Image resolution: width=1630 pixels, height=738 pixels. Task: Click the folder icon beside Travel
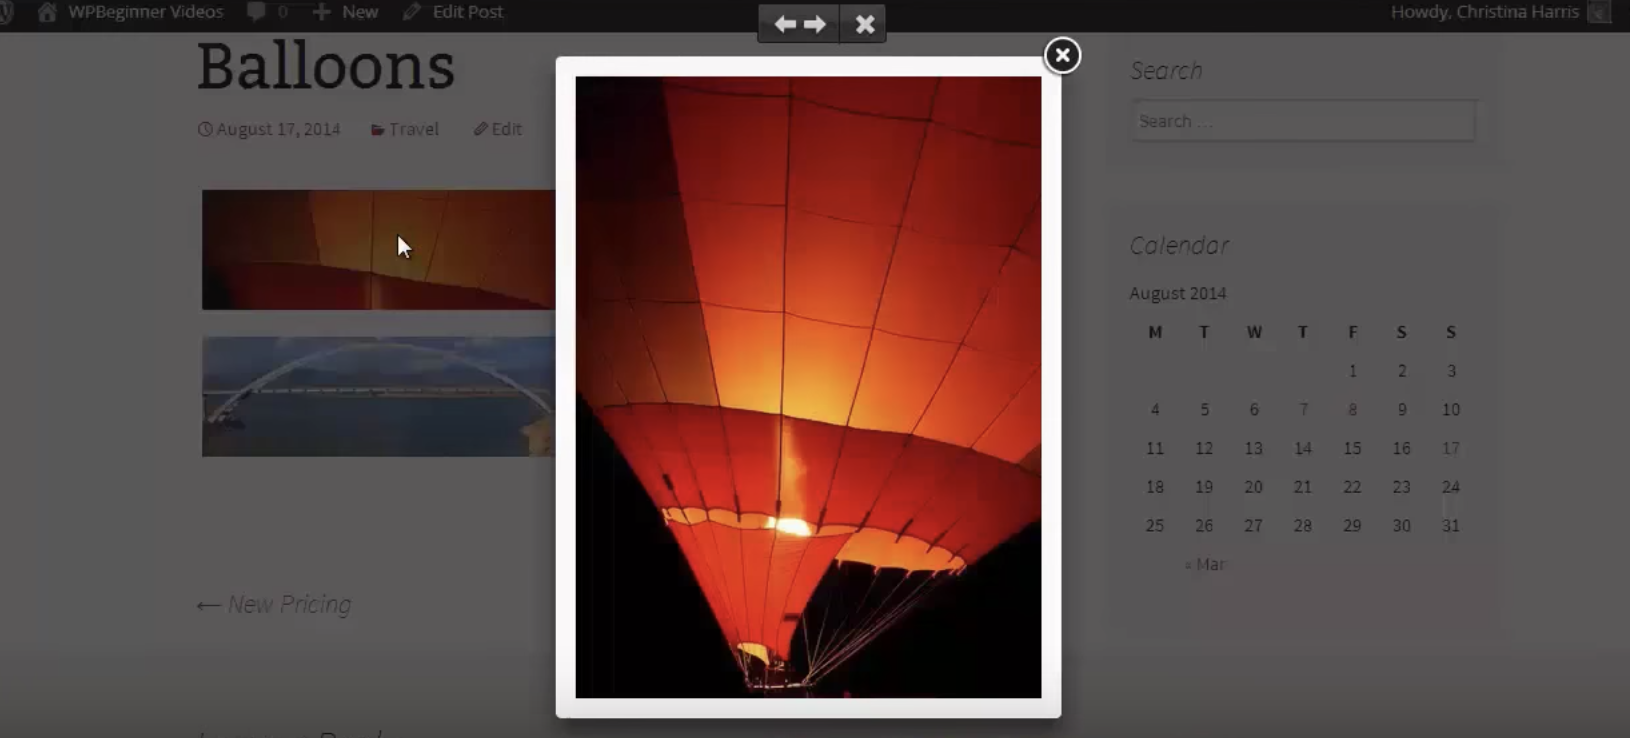[x=378, y=130]
